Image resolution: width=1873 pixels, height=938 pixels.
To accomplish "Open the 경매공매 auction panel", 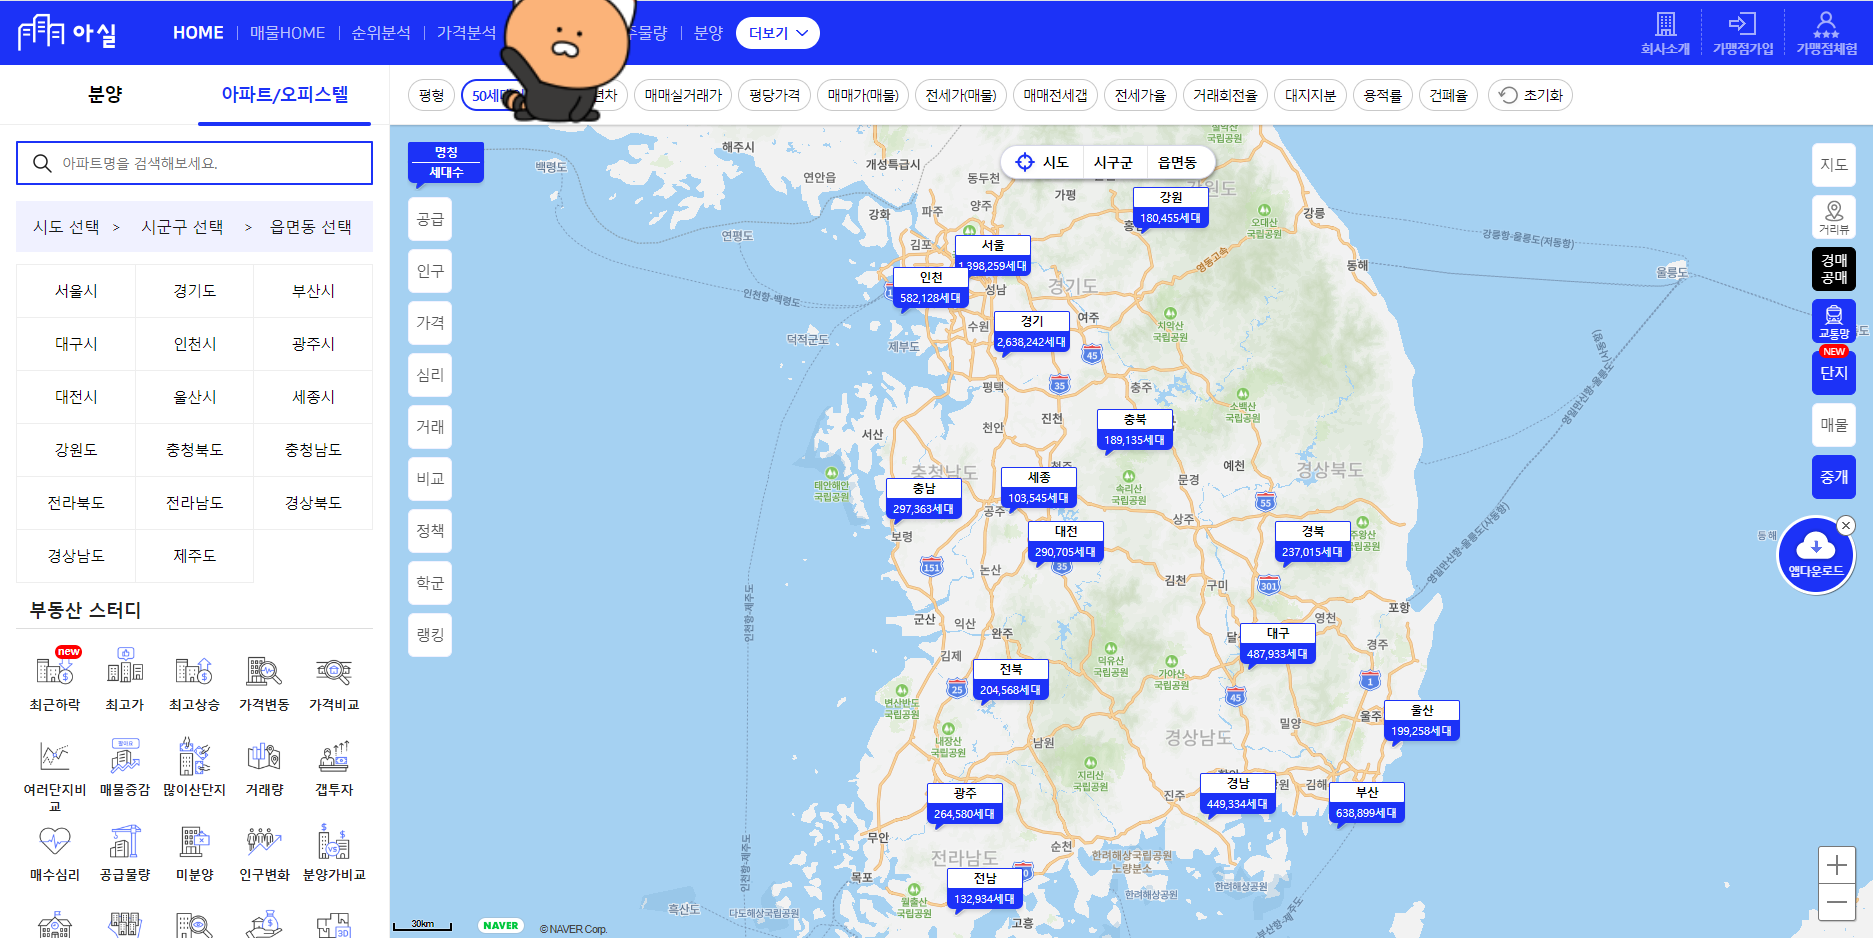I will click(1833, 268).
